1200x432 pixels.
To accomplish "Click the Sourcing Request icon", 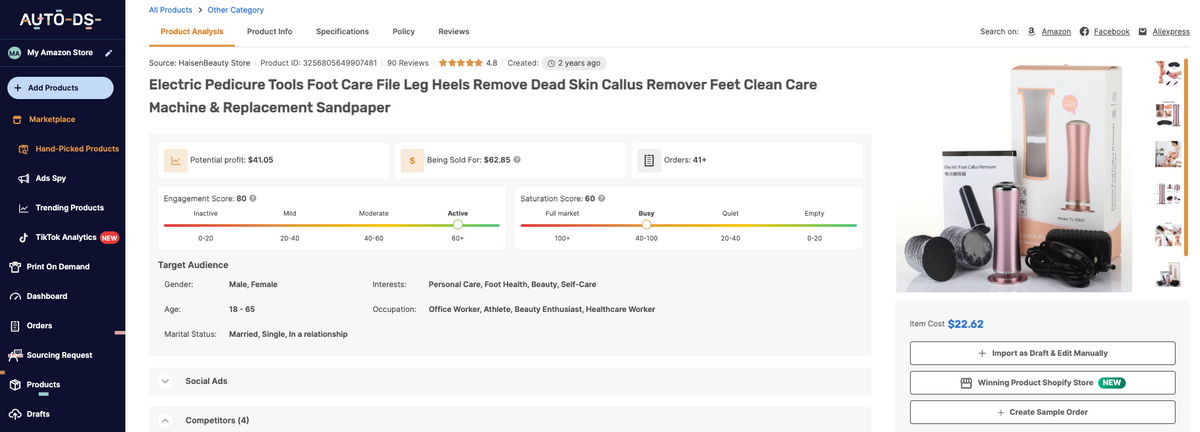I will 15,355.
